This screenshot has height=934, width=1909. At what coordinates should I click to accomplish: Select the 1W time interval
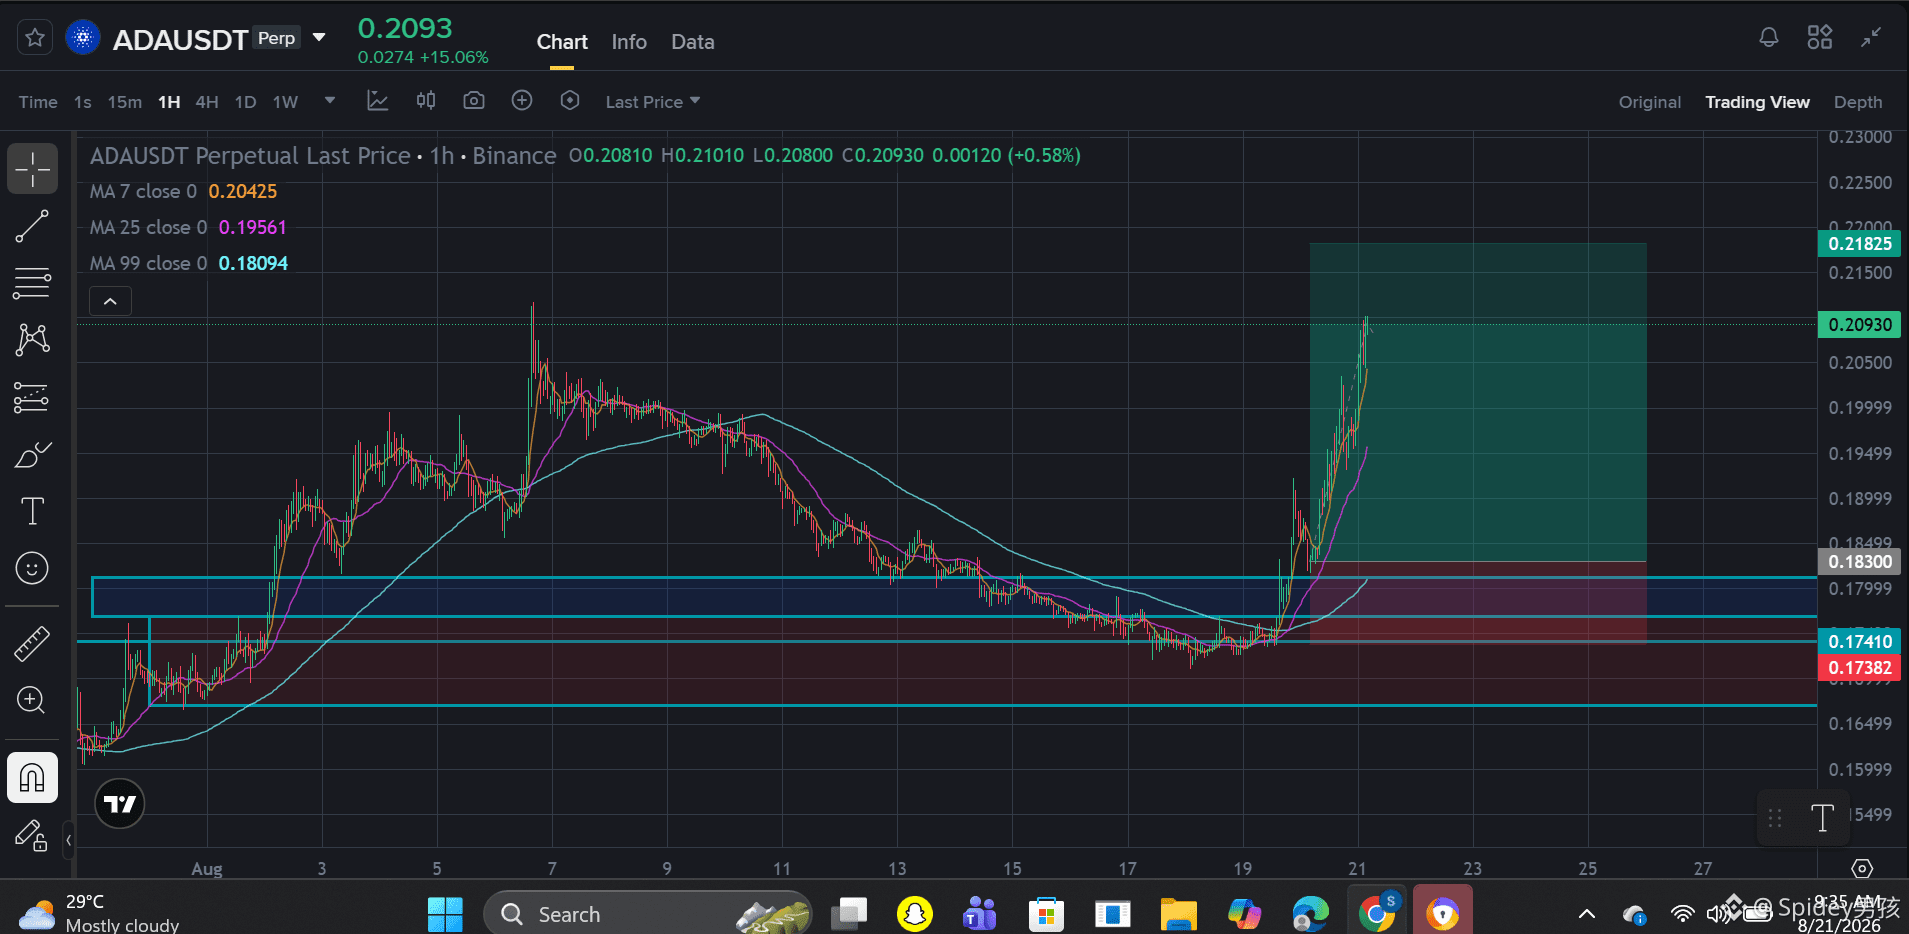point(286,102)
